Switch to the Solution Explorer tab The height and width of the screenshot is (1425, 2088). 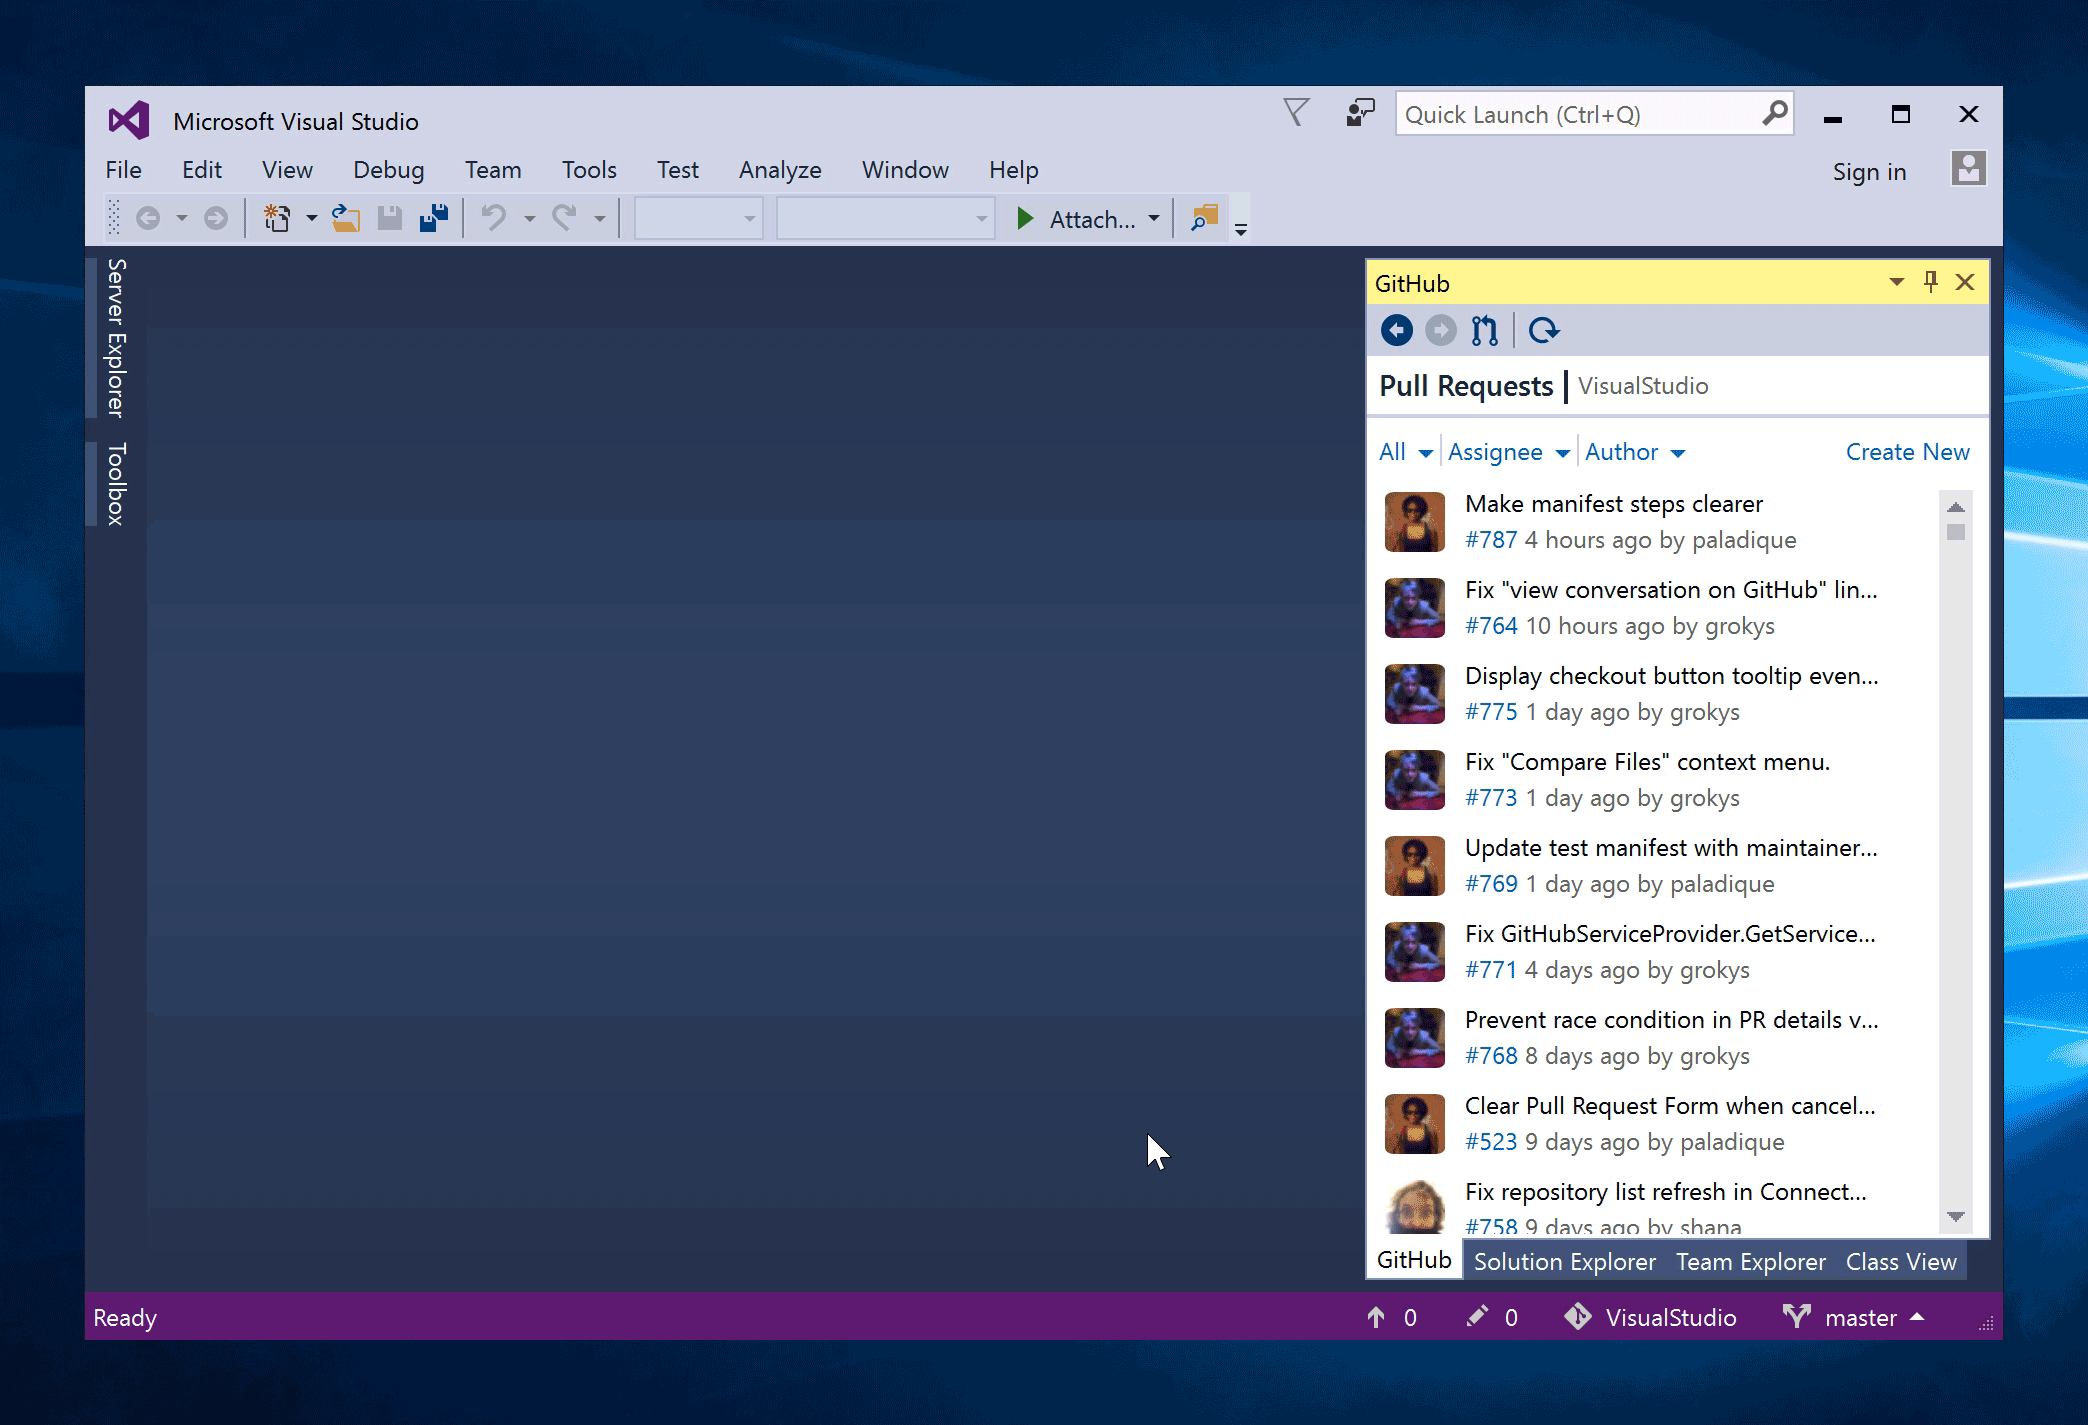coord(1566,1260)
